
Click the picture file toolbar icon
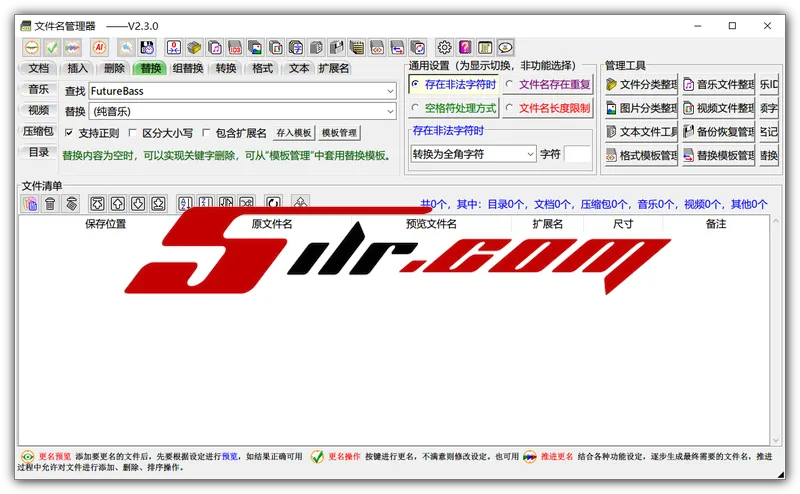click(255, 48)
